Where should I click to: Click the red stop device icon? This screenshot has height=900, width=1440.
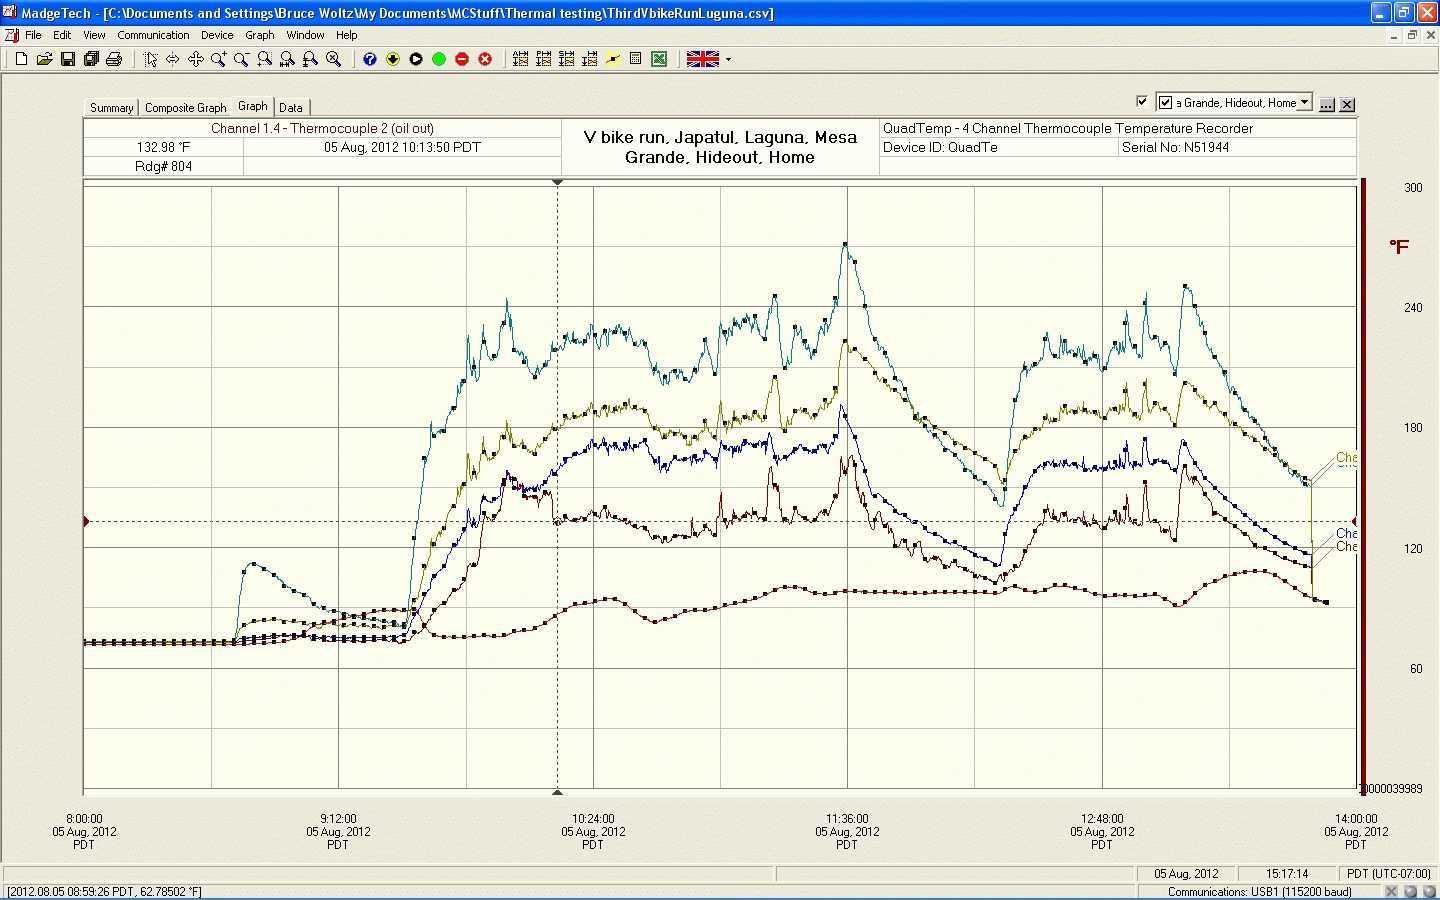(x=461, y=59)
